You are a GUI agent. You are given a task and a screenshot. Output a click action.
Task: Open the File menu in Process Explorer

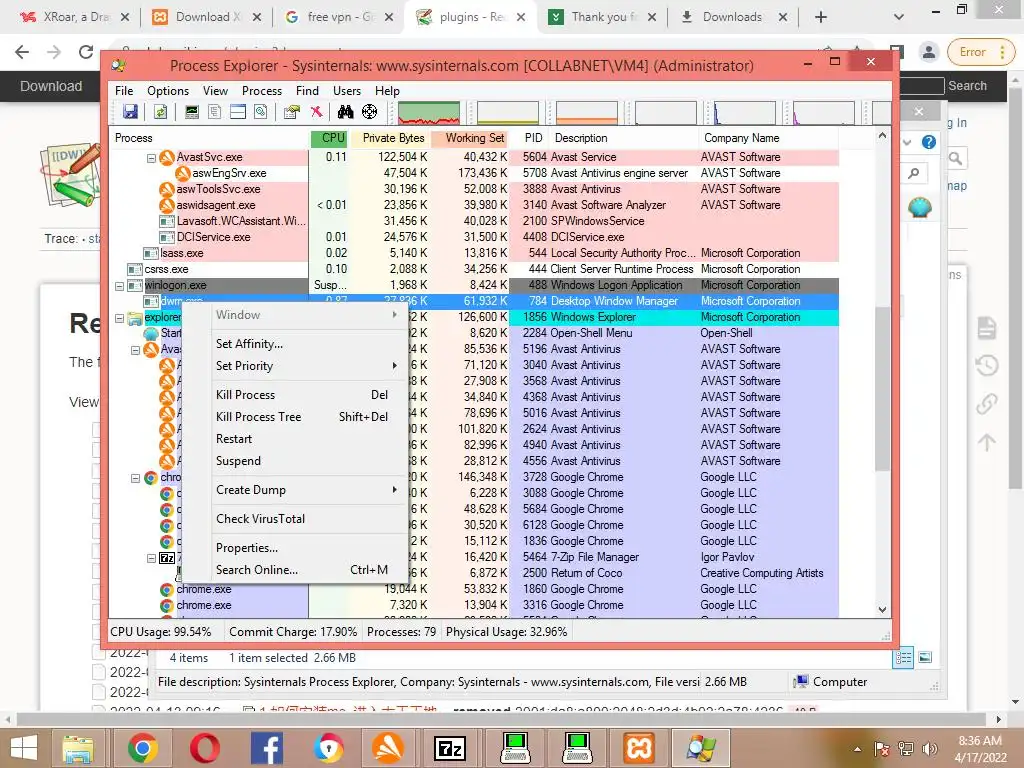click(123, 91)
